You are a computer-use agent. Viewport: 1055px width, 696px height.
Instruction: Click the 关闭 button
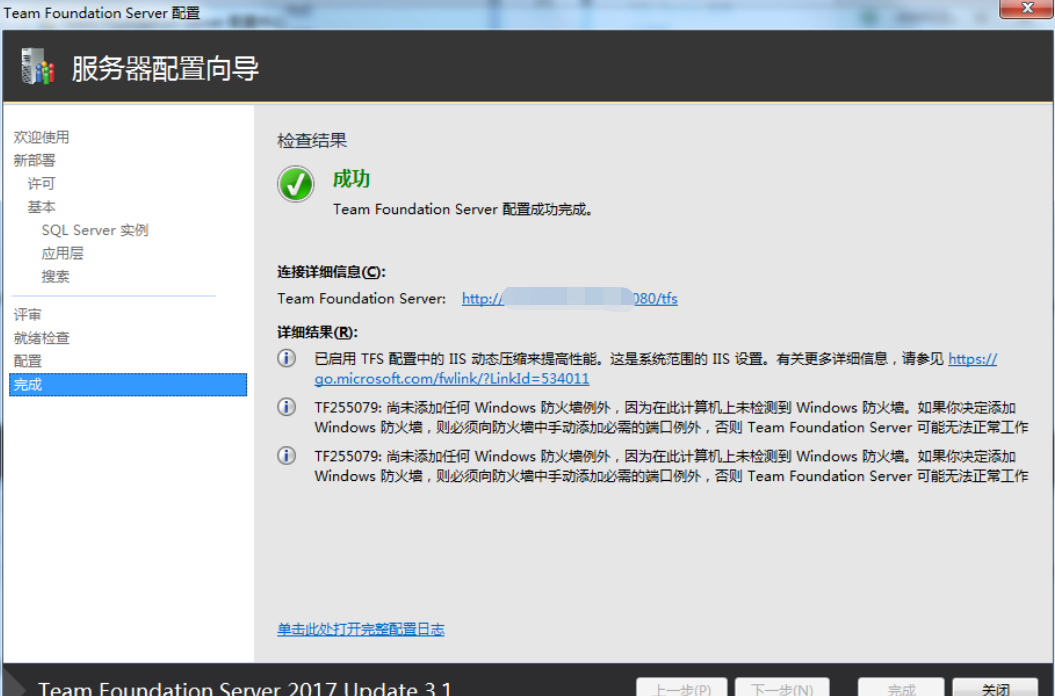point(995,687)
